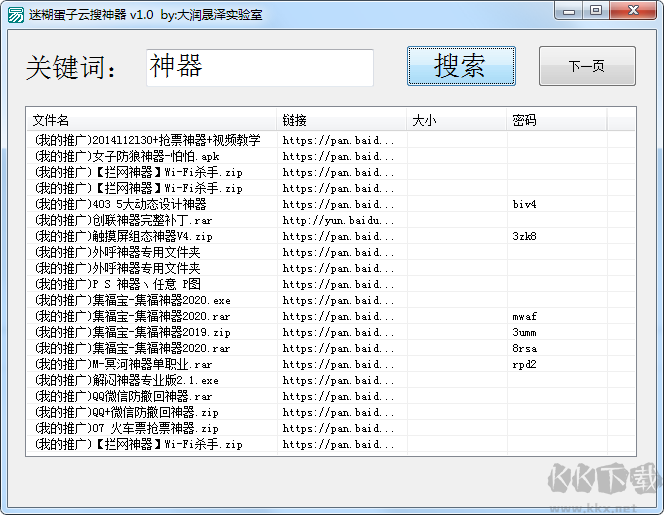Select the file 女子防狼神器-怕怕.apk

coord(127,156)
